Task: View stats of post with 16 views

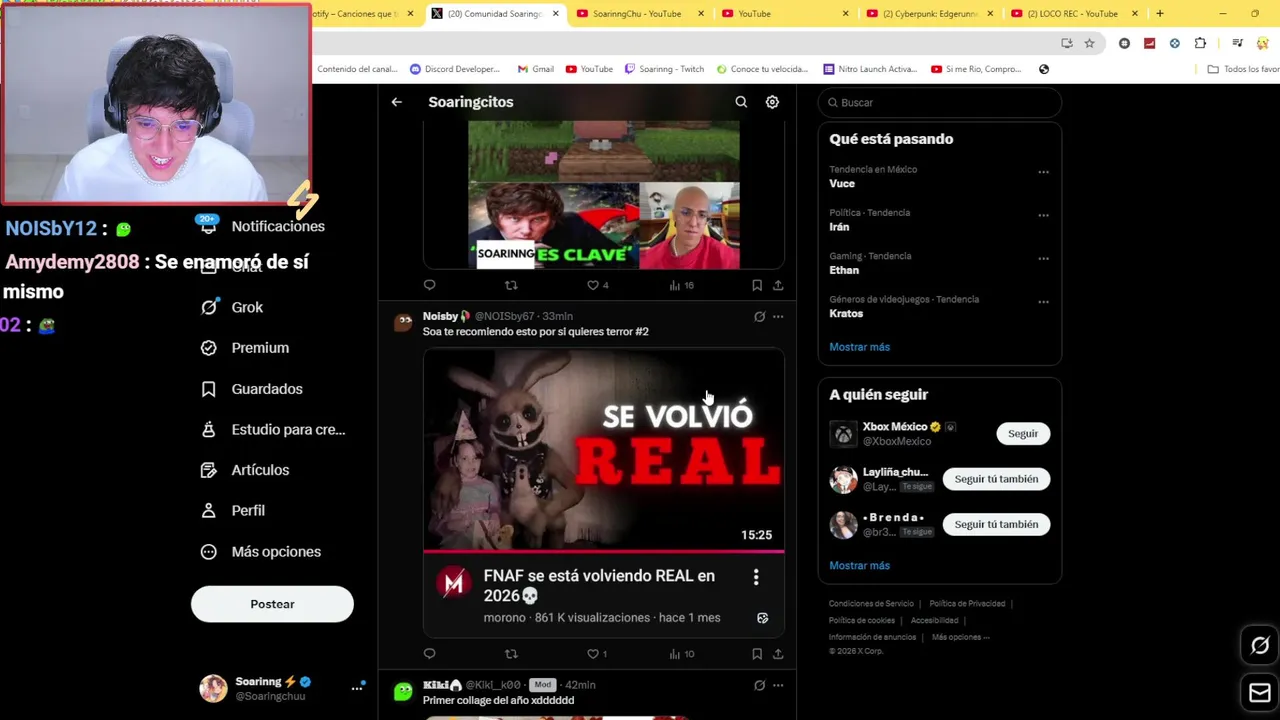Action: (x=682, y=285)
